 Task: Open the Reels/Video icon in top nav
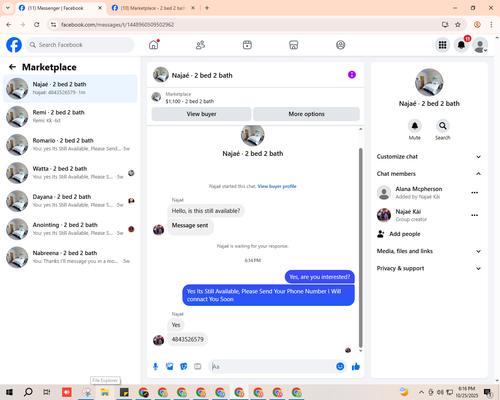(x=247, y=45)
